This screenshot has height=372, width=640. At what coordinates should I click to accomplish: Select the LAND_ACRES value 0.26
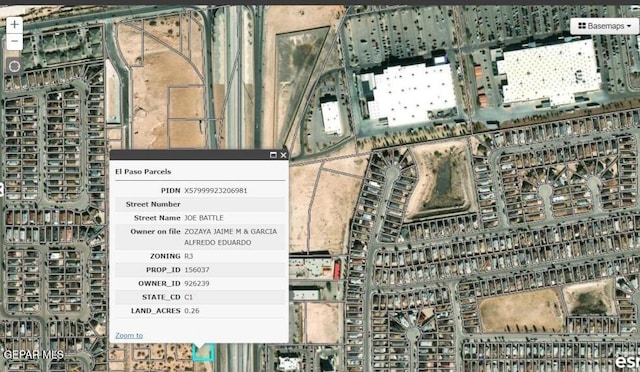pos(192,311)
